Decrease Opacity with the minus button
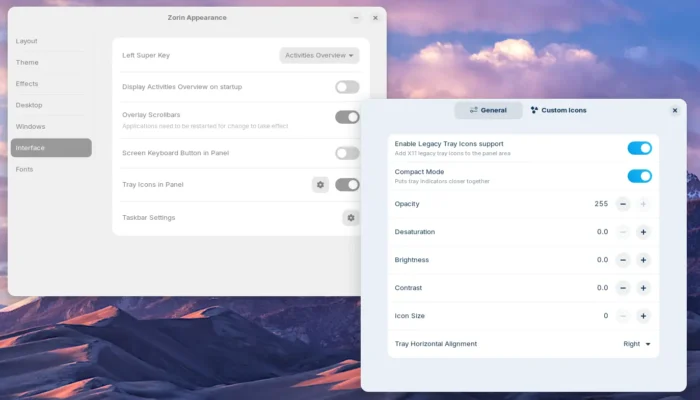 pyautogui.click(x=623, y=204)
